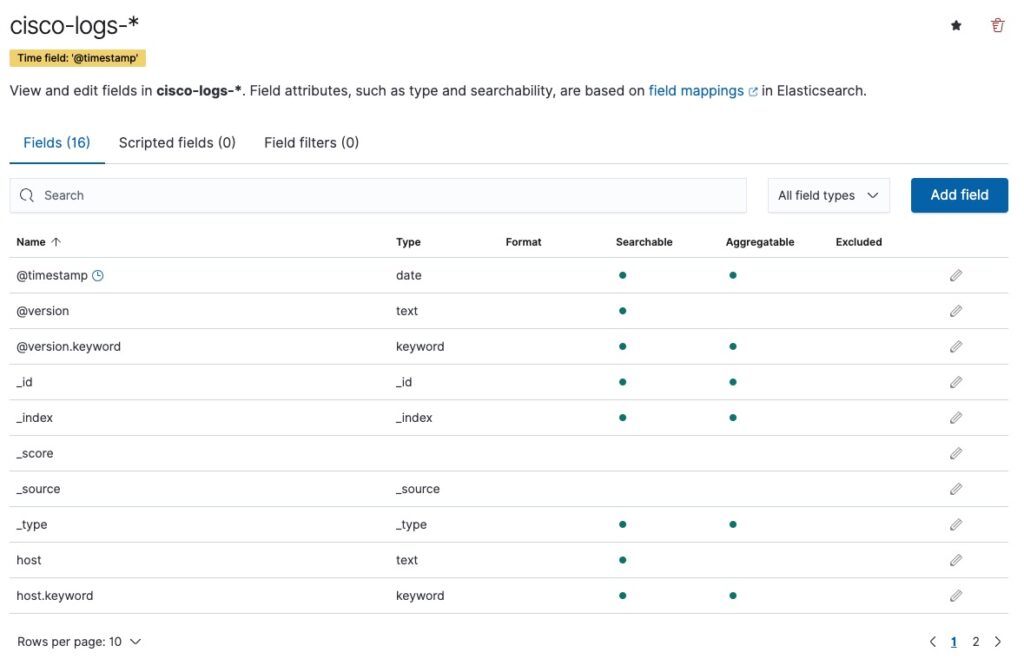Edit the _type field pencil icon

(x=955, y=524)
